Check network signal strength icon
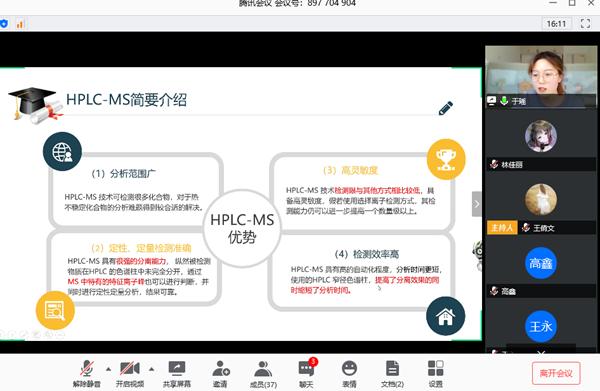Screen dimensions: 600x391 coord(20,24)
